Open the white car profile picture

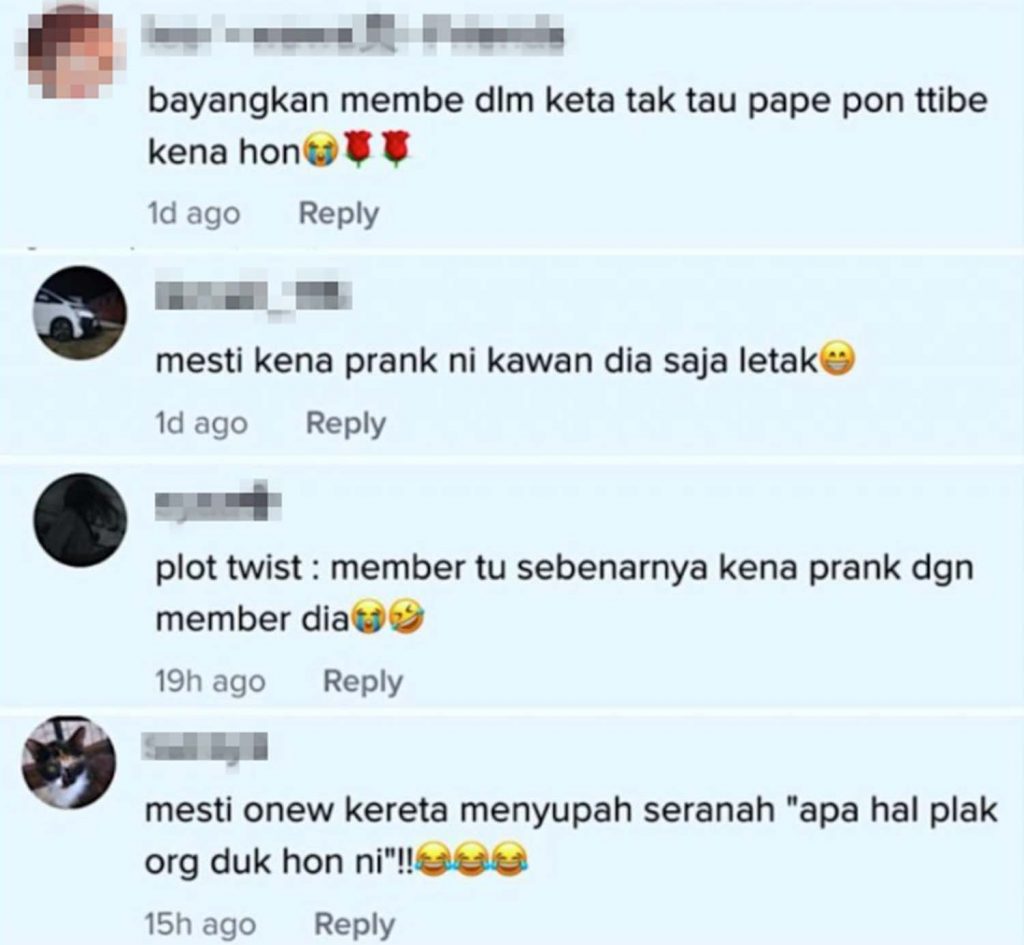click(80, 312)
